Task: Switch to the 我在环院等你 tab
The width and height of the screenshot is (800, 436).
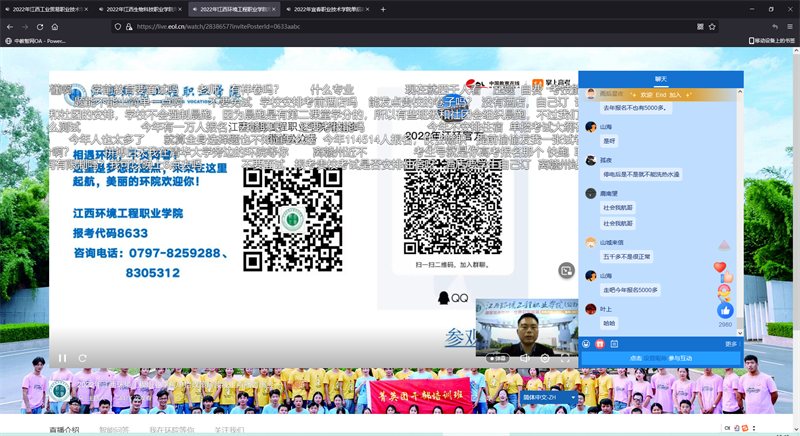Action: tap(172, 430)
